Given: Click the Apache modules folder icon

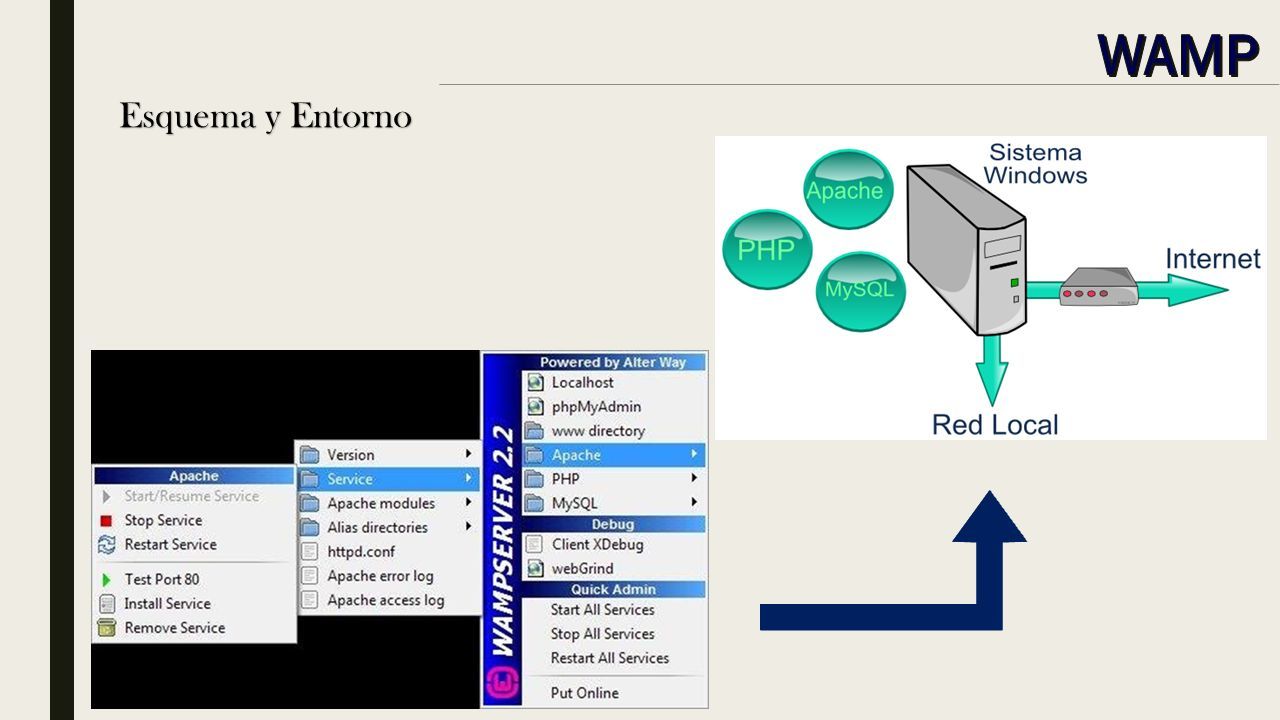Looking at the screenshot, I should [310, 503].
